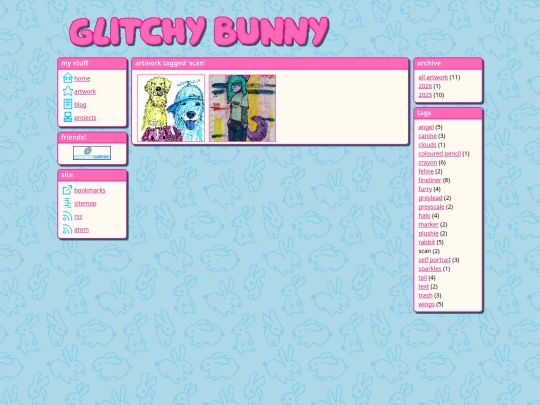
Task: Click the computer icon beside projects
Action: coord(68,117)
